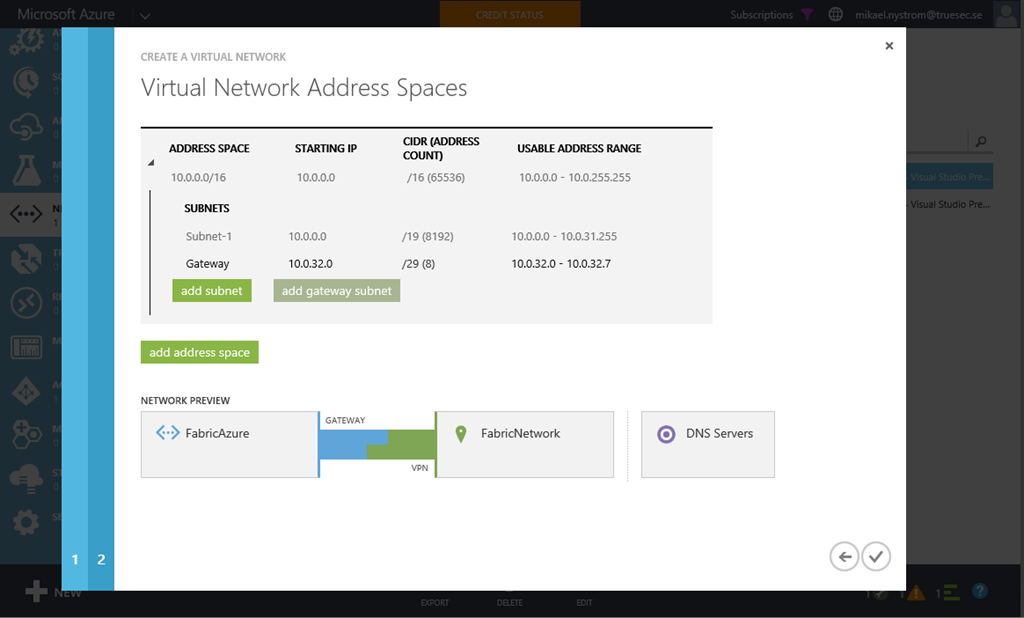This screenshot has width=1024, height=618.
Task: Collapse the 10.0.0.0/16 address space row
Action: click(152, 162)
